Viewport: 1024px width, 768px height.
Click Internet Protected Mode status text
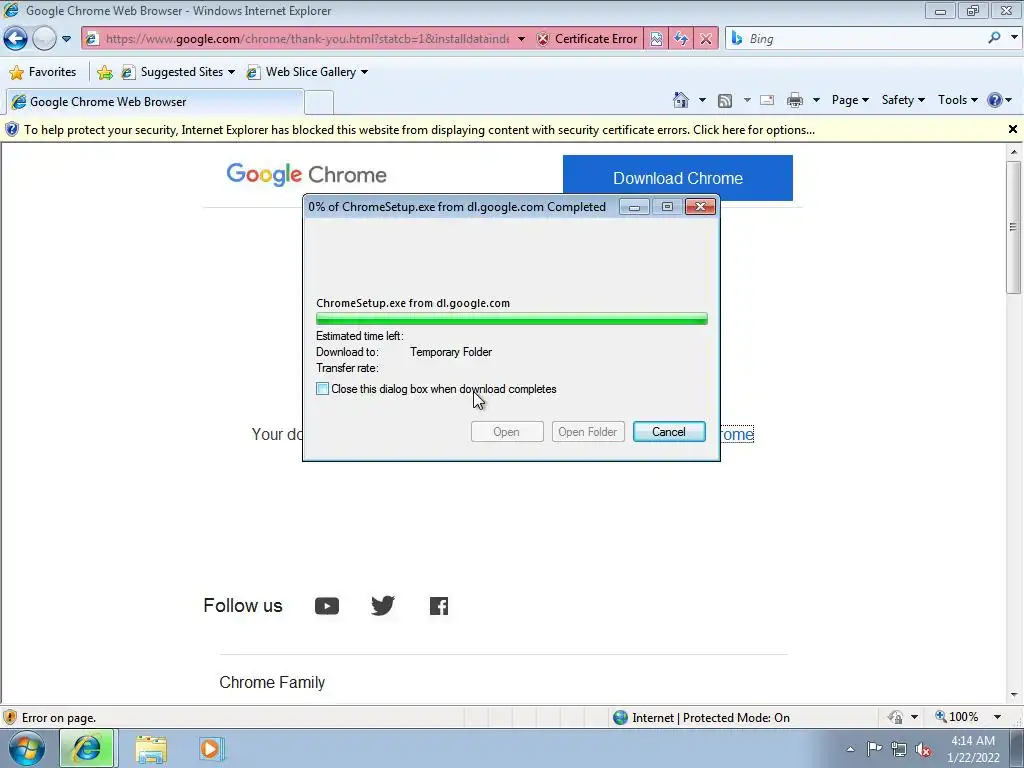coord(711,718)
